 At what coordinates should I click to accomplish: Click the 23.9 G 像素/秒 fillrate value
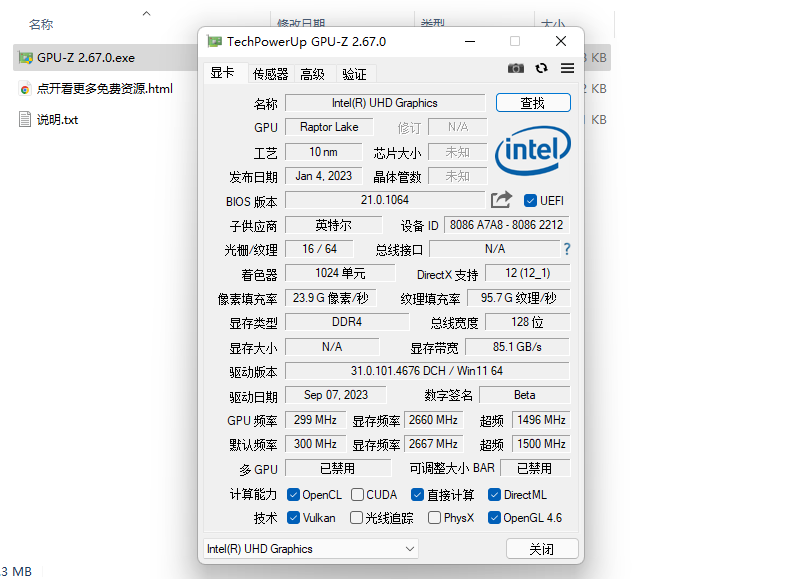(330, 298)
